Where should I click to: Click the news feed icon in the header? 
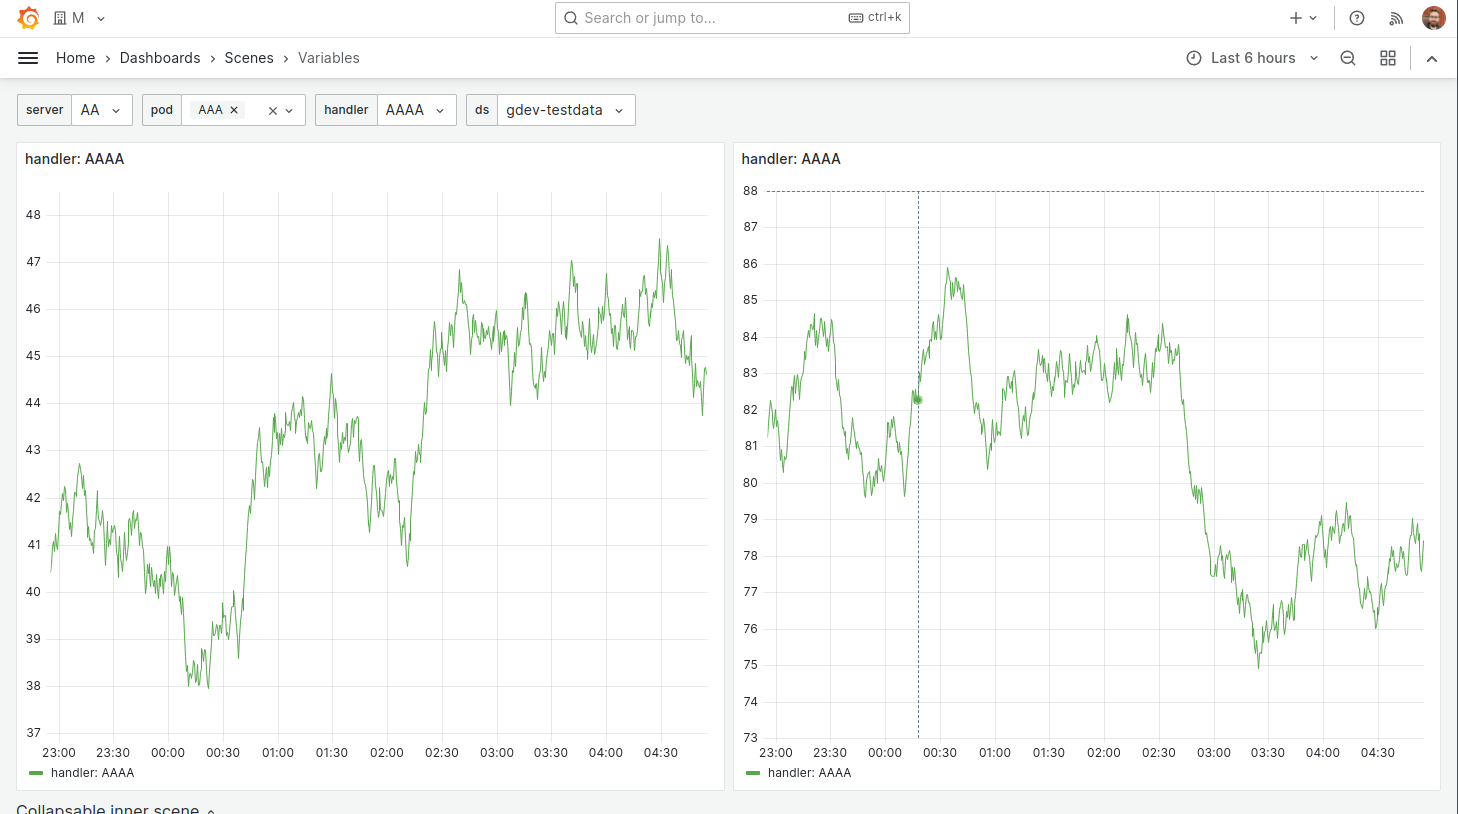(1396, 17)
